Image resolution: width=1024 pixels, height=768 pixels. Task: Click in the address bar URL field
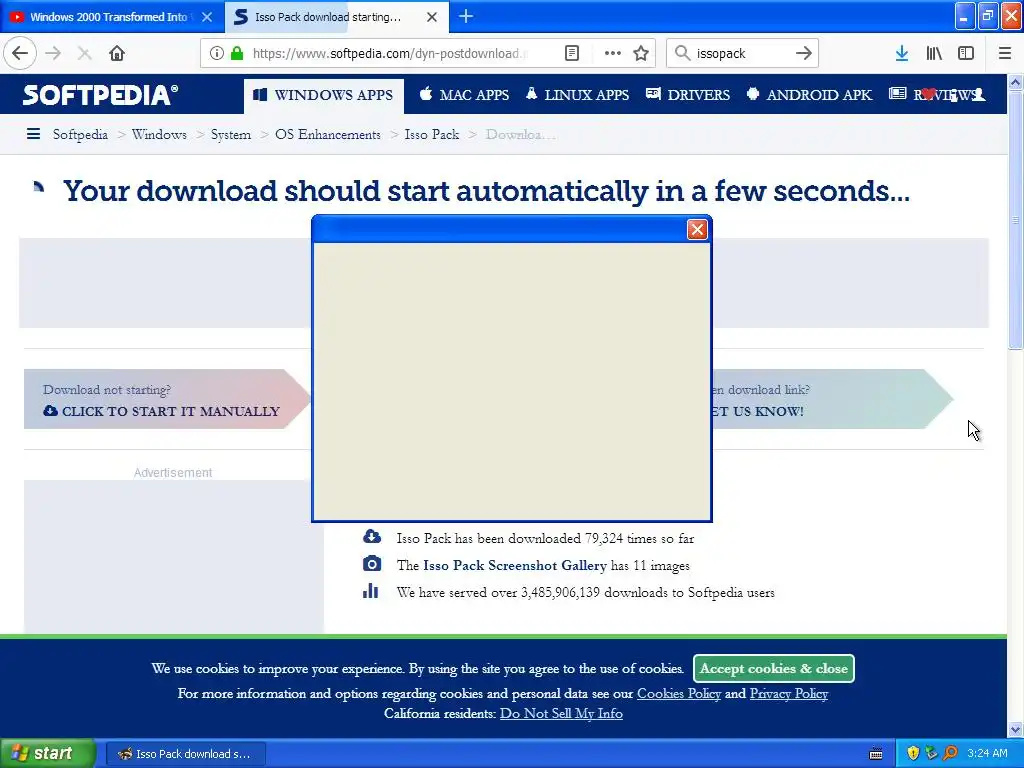pos(389,53)
